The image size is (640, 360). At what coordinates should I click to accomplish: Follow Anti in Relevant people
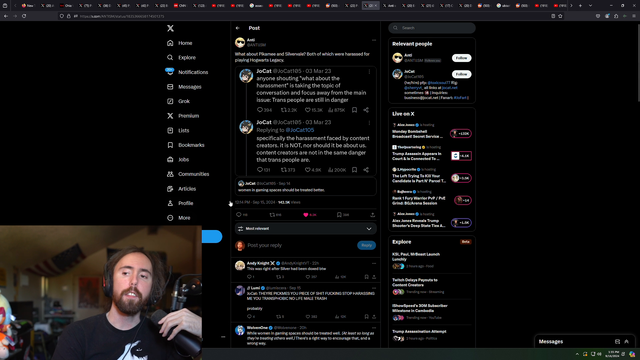click(x=461, y=58)
